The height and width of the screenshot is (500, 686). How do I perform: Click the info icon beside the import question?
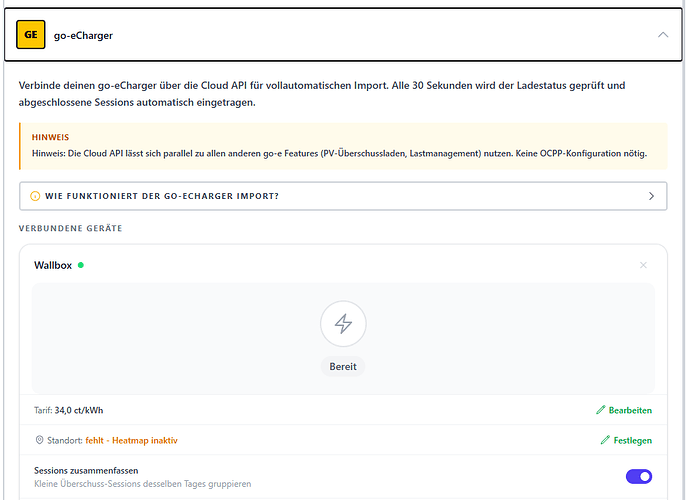[35, 196]
